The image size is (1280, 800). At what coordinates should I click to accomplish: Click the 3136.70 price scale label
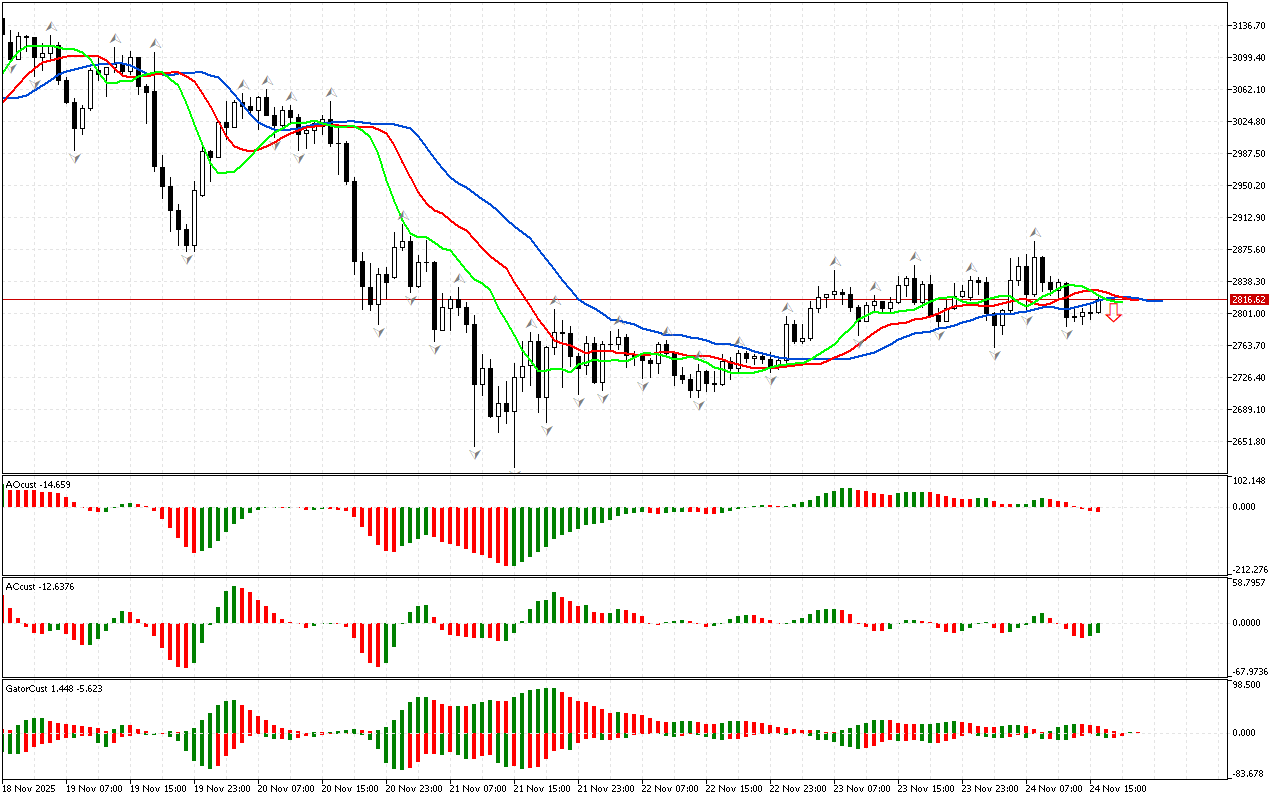(x=1250, y=25)
